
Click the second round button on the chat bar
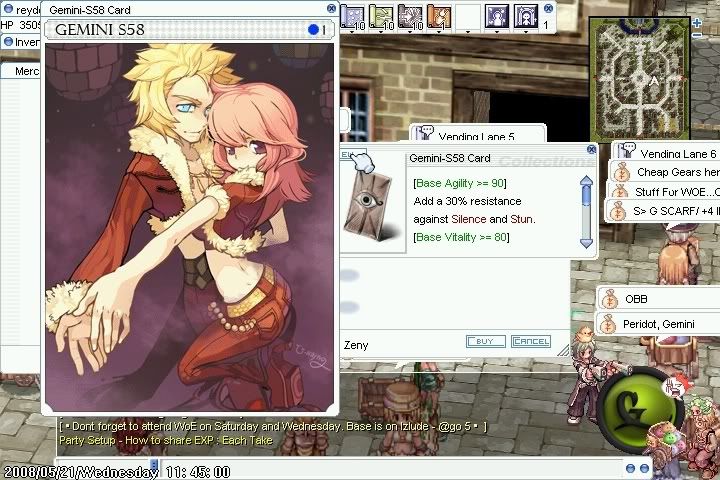tap(644, 468)
